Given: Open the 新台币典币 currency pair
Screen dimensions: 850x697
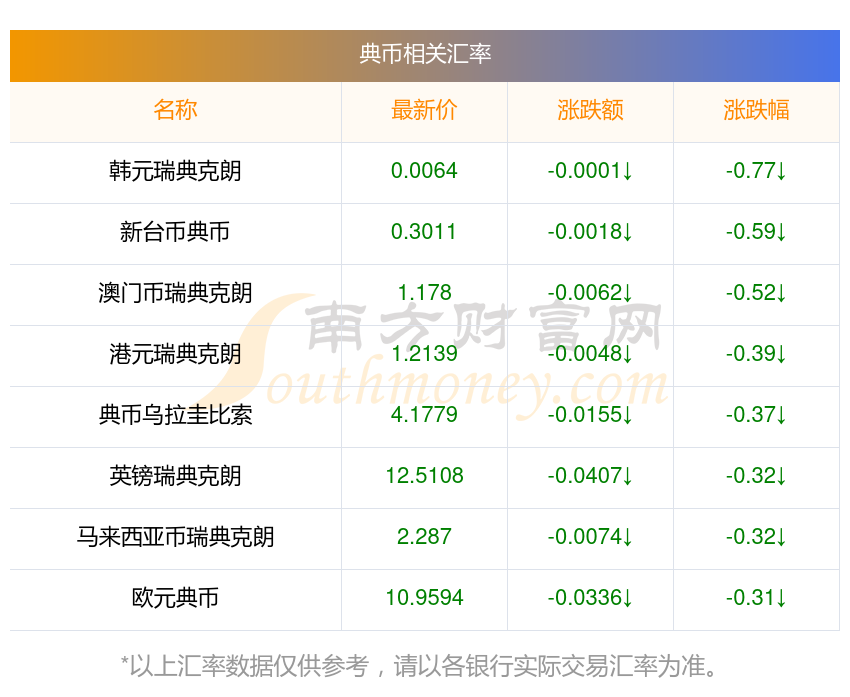Looking at the screenshot, I should 175,232.
